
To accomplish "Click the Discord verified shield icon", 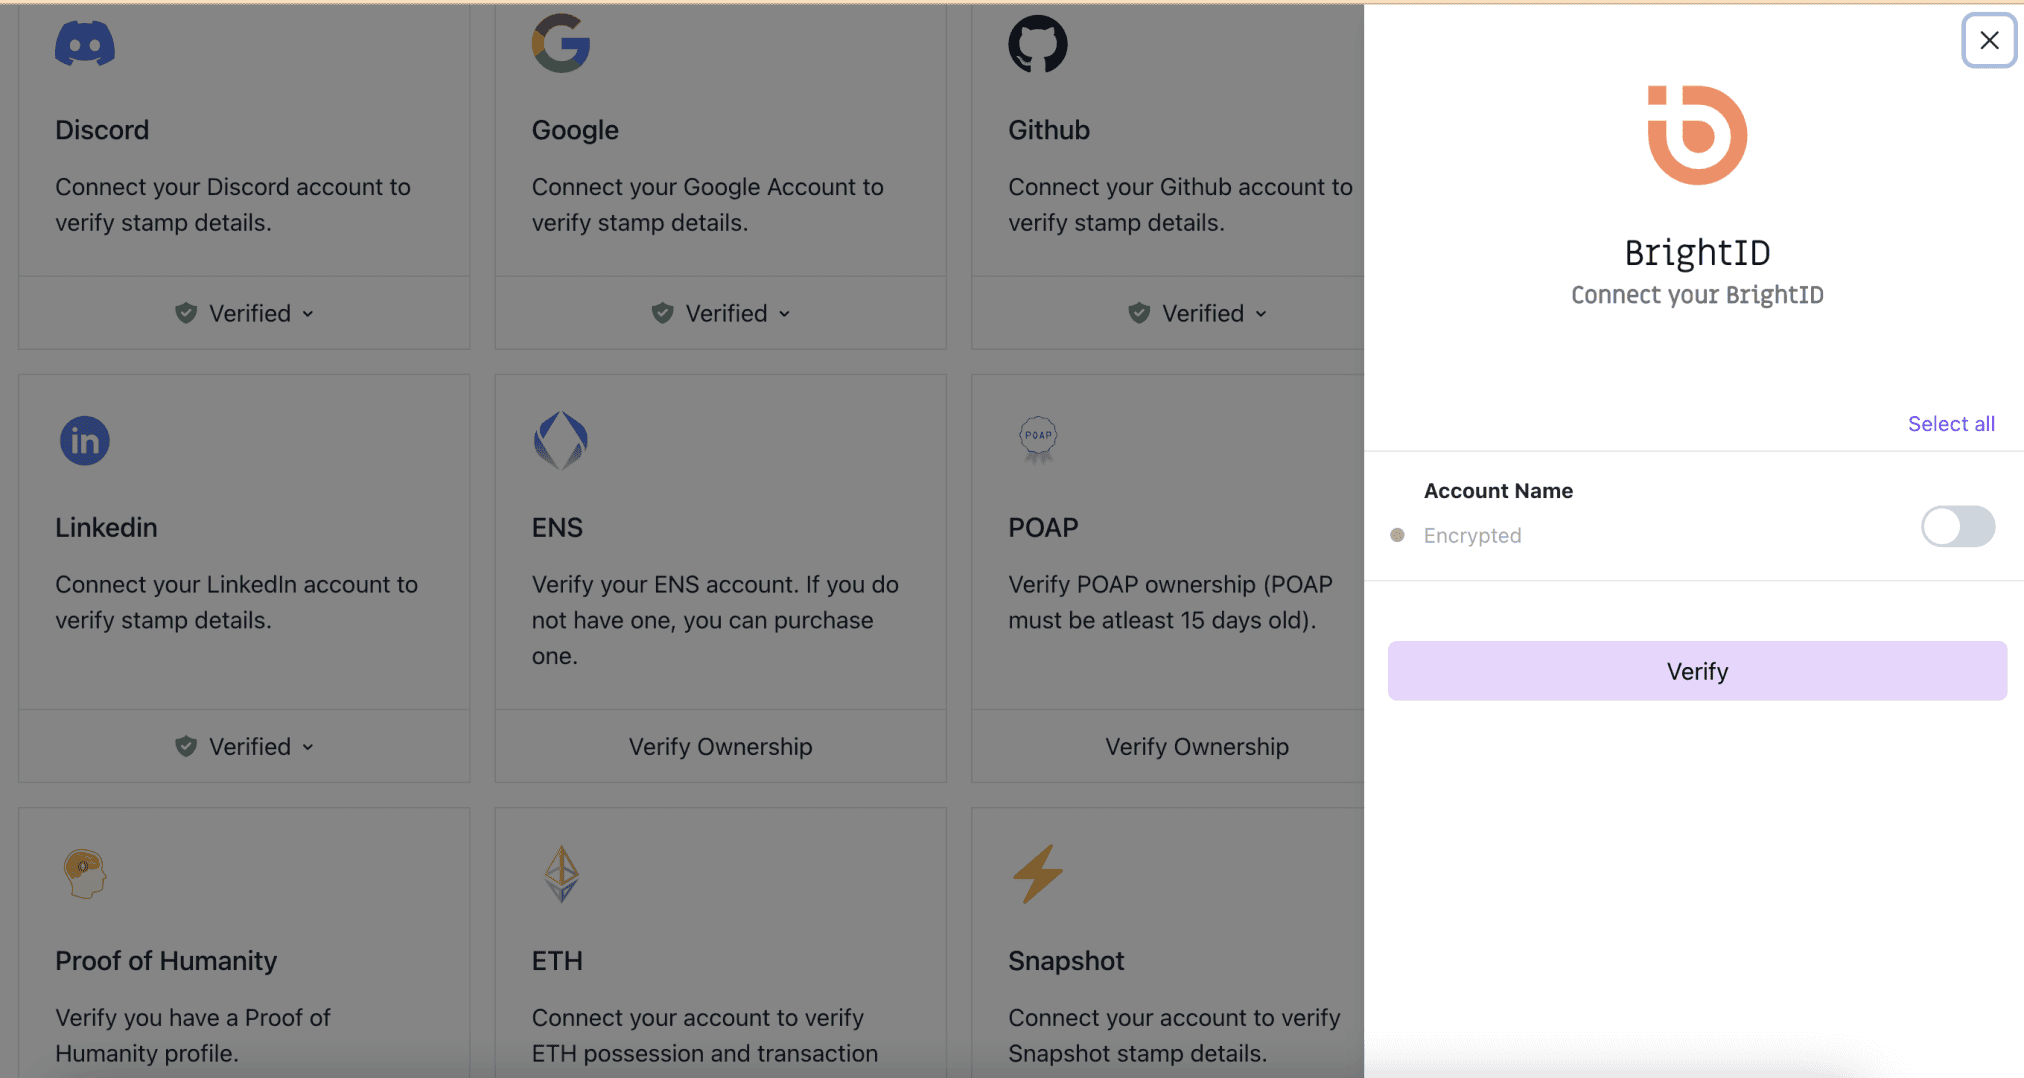I will point(186,313).
